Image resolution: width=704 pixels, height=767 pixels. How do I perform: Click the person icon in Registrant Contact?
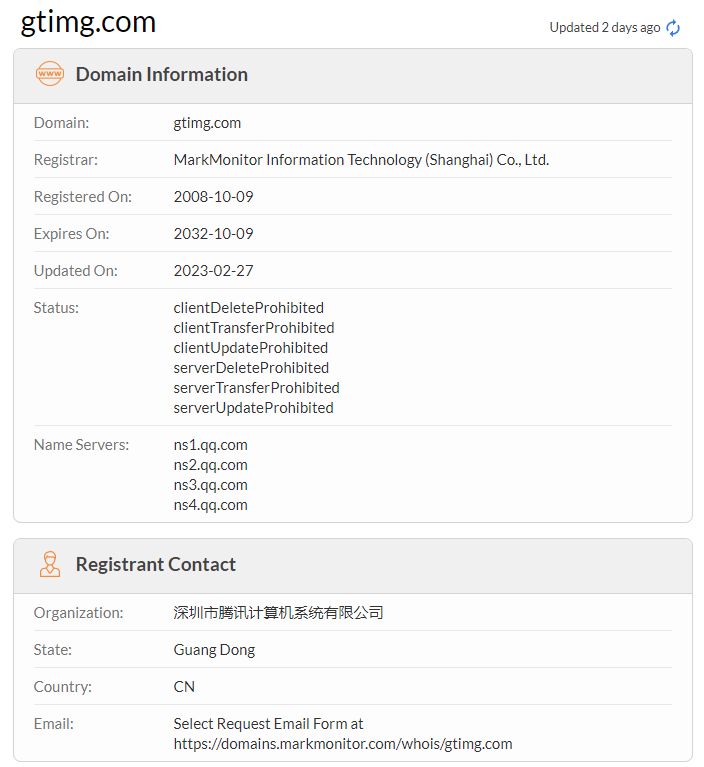point(49,564)
